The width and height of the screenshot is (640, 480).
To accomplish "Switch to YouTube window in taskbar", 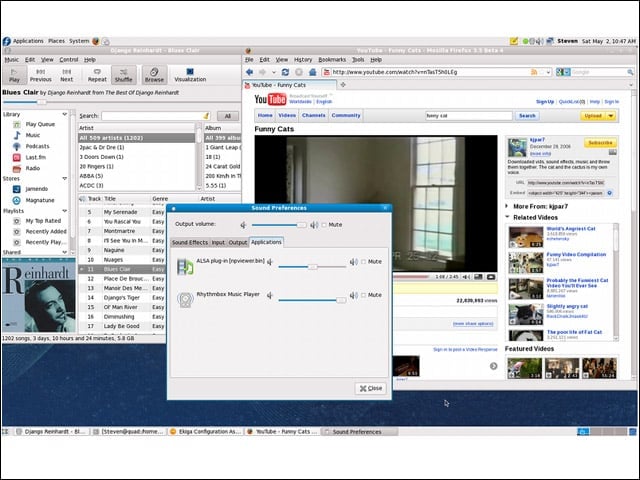I will [x=282, y=431].
